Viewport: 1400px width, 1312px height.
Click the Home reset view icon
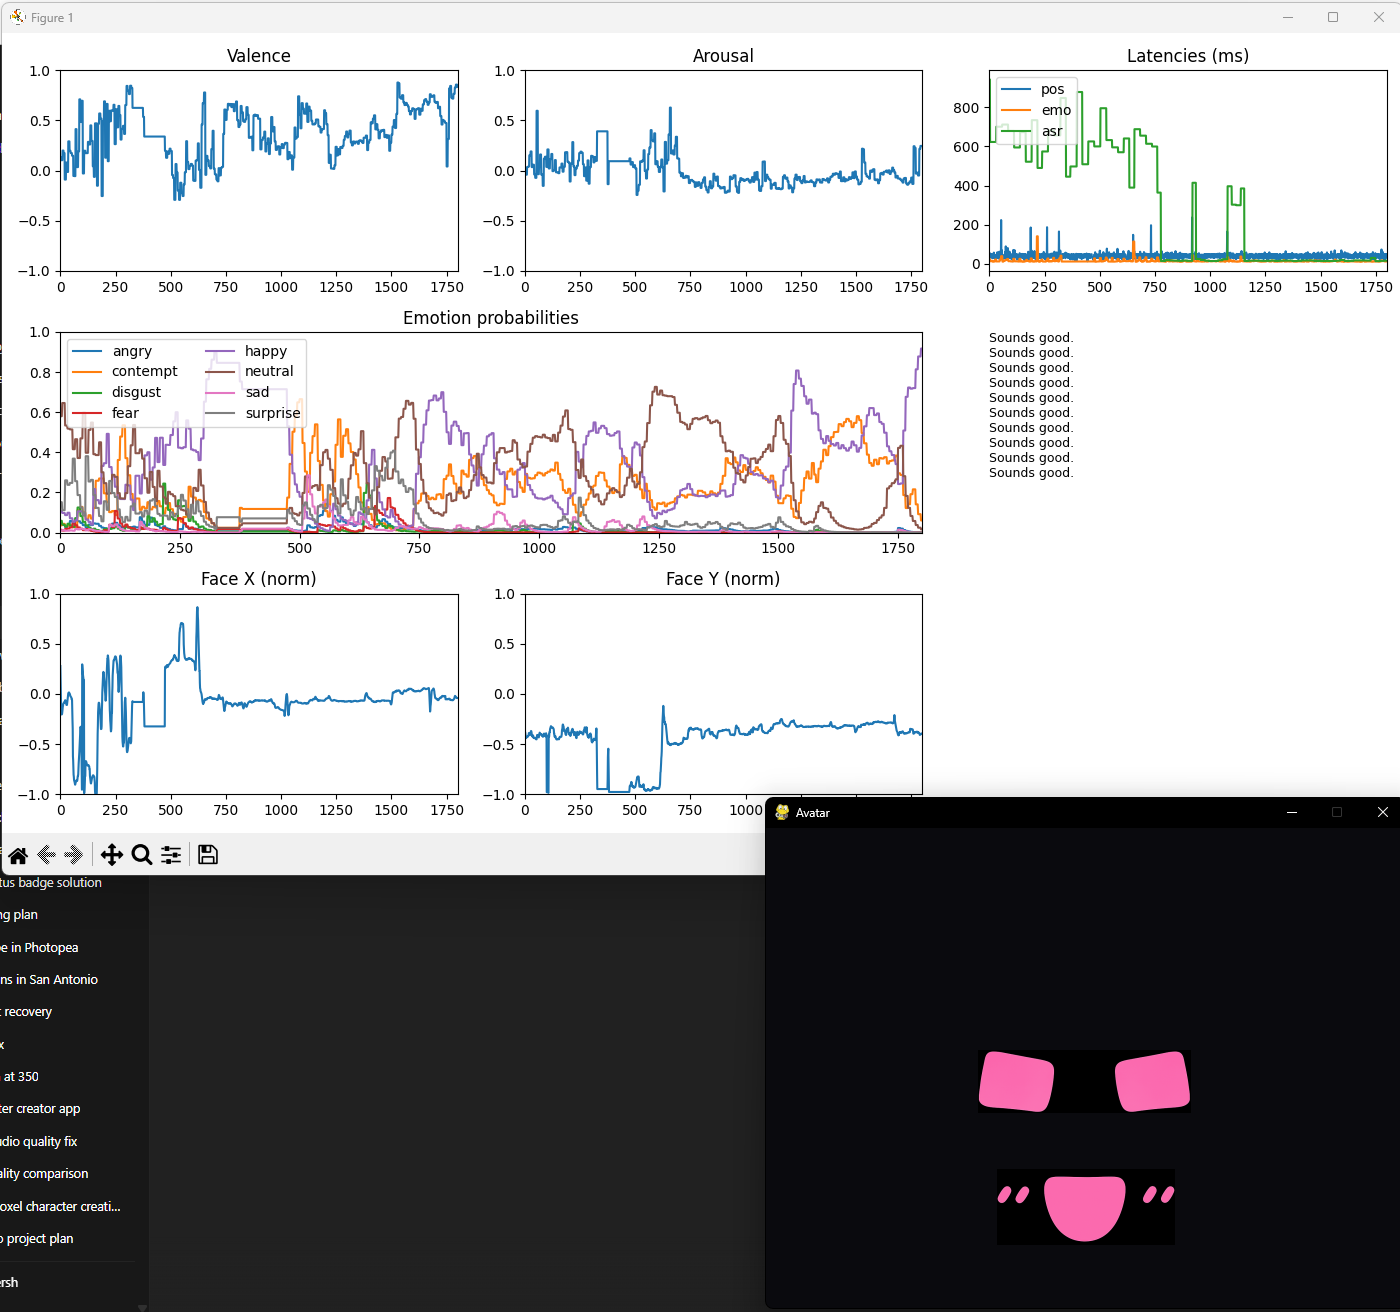point(18,855)
